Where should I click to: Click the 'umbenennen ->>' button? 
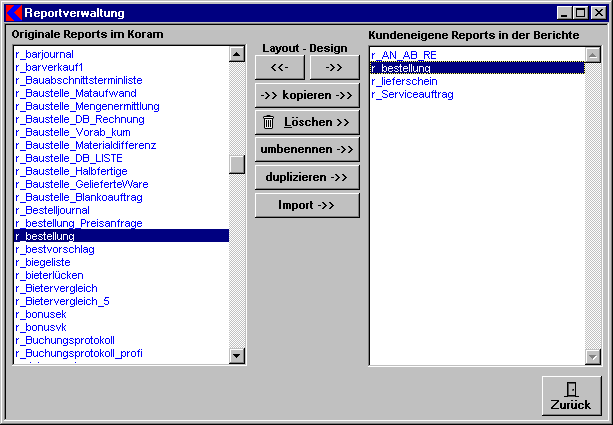coord(307,149)
